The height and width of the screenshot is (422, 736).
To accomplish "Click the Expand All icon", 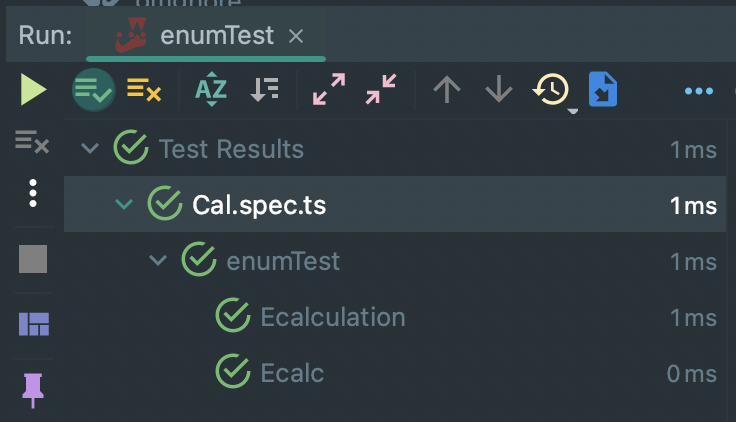I will [x=328, y=90].
